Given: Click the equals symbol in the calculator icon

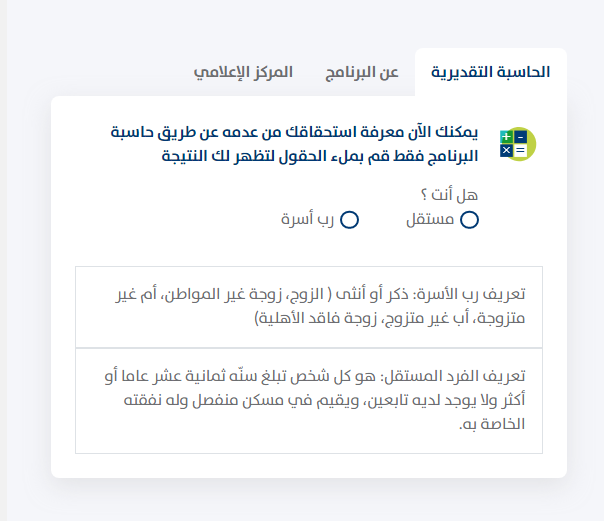Looking at the screenshot, I should pyautogui.click(x=519, y=150).
